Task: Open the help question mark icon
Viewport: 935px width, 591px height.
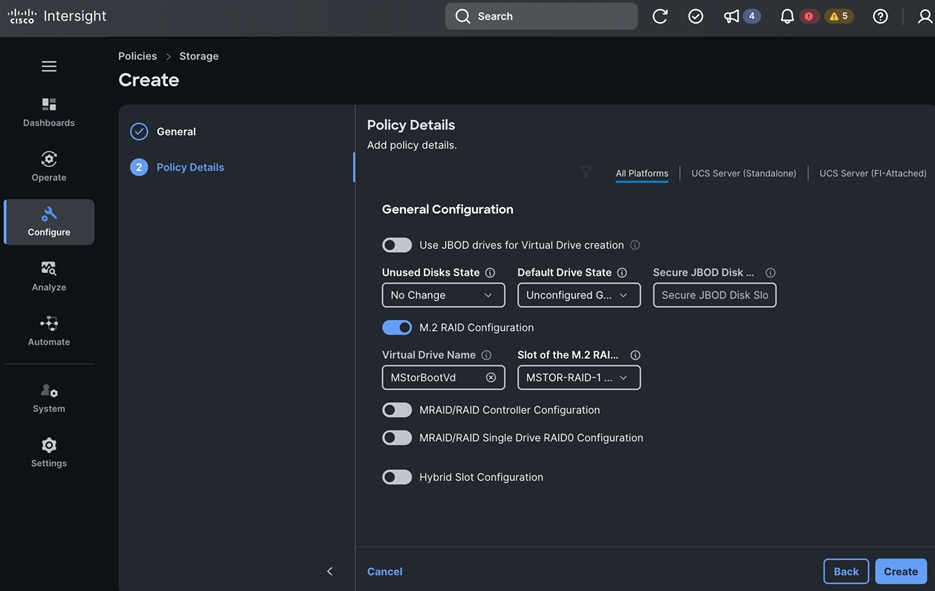Action: tap(880, 16)
